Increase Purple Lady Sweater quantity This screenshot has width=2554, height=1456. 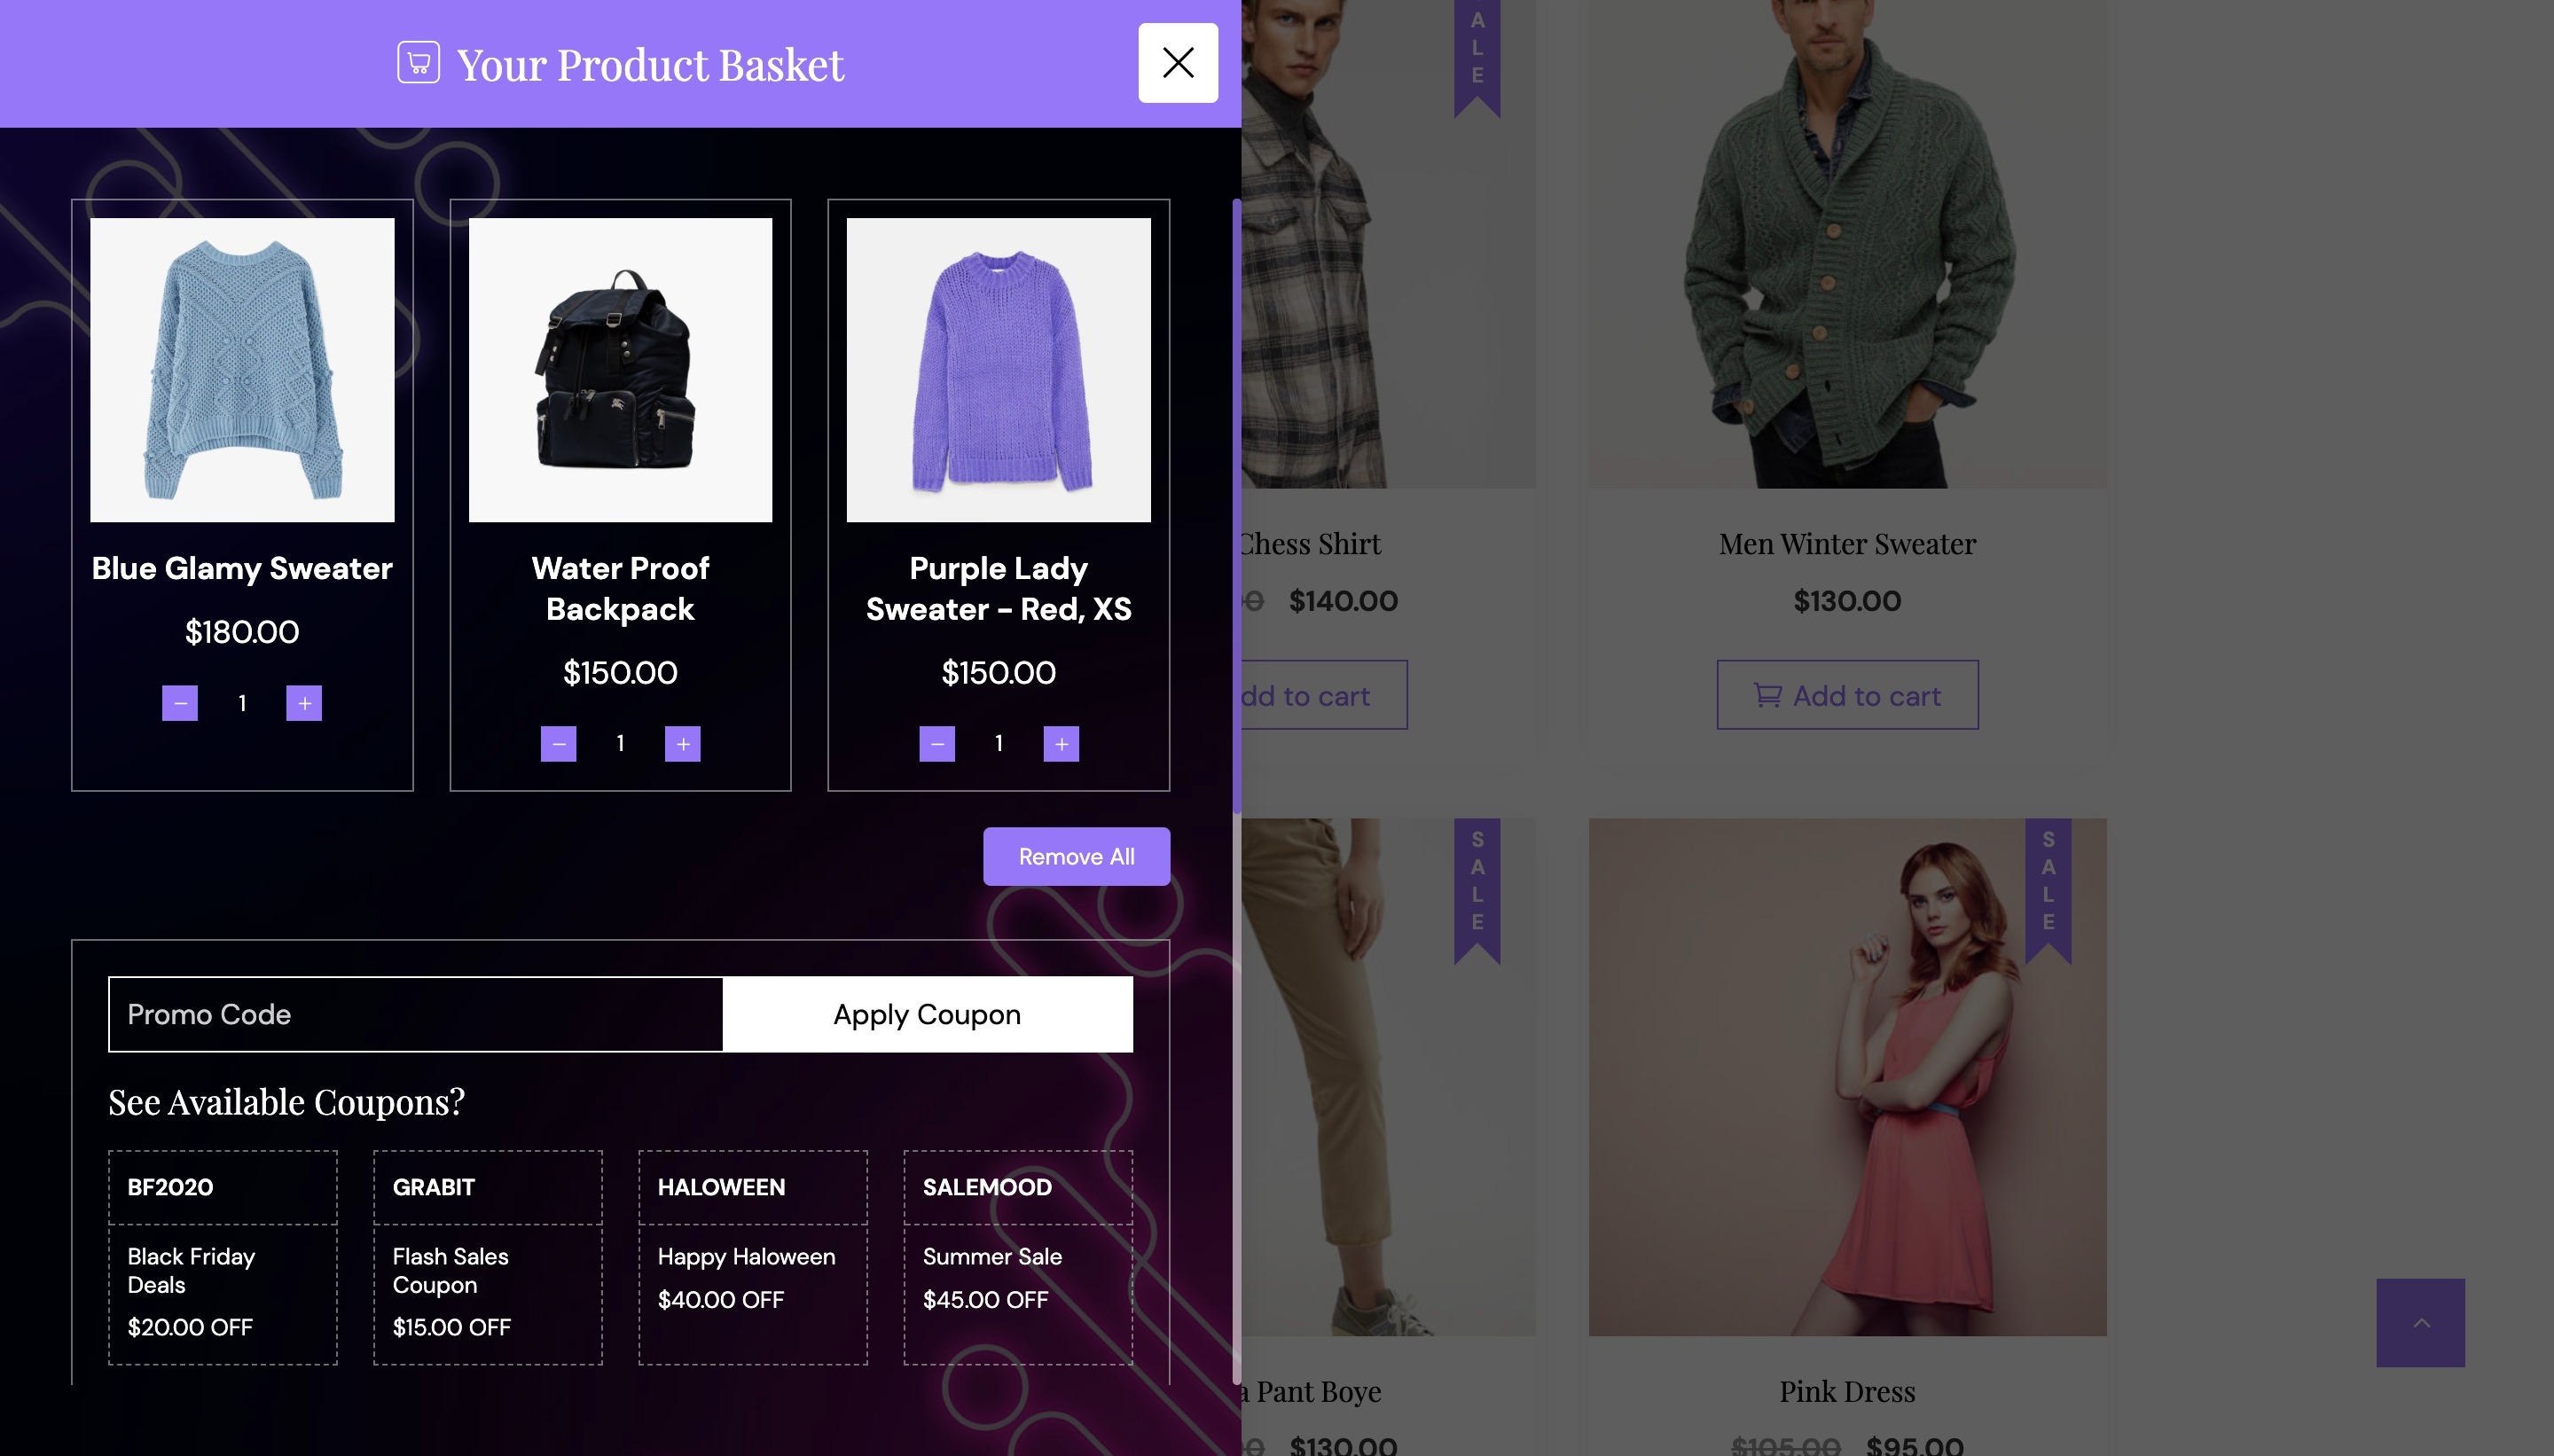(1061, 744)
